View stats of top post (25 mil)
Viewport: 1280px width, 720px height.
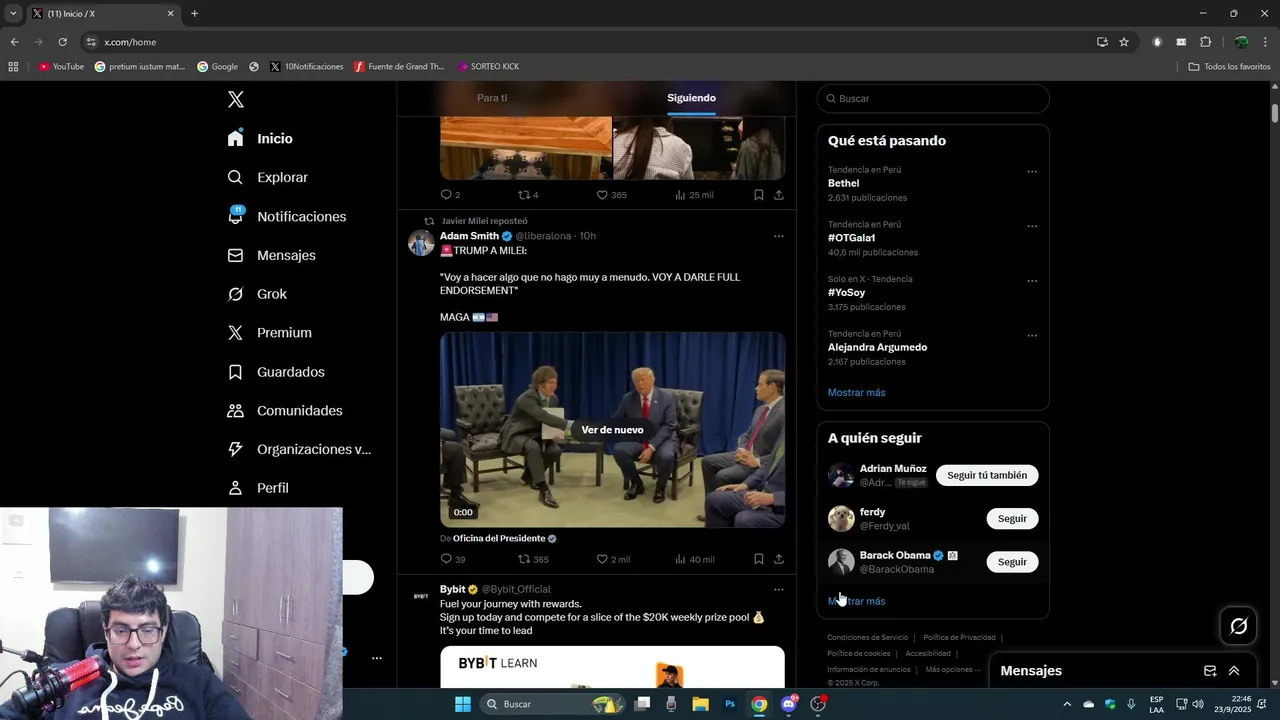point(694,195)
